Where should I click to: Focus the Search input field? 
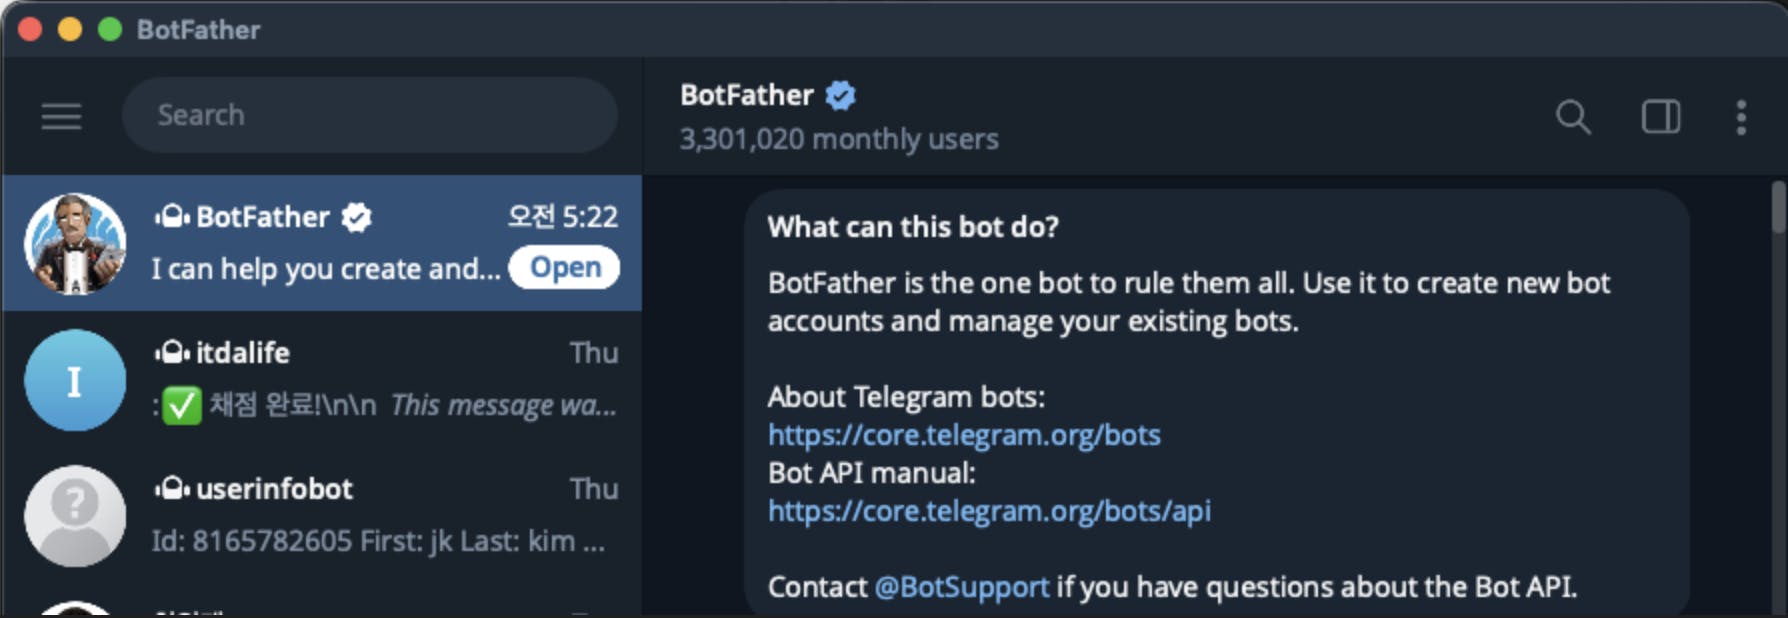[x=370, y=115]
